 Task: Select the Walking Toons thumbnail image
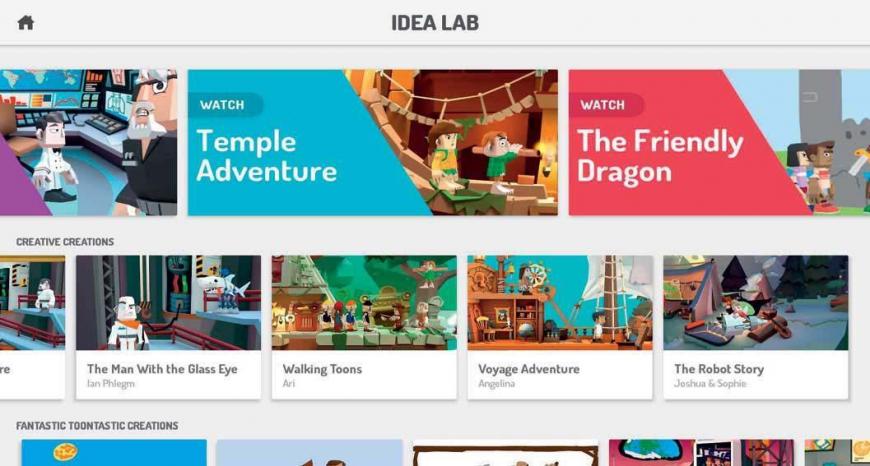[x=365, y=303]
